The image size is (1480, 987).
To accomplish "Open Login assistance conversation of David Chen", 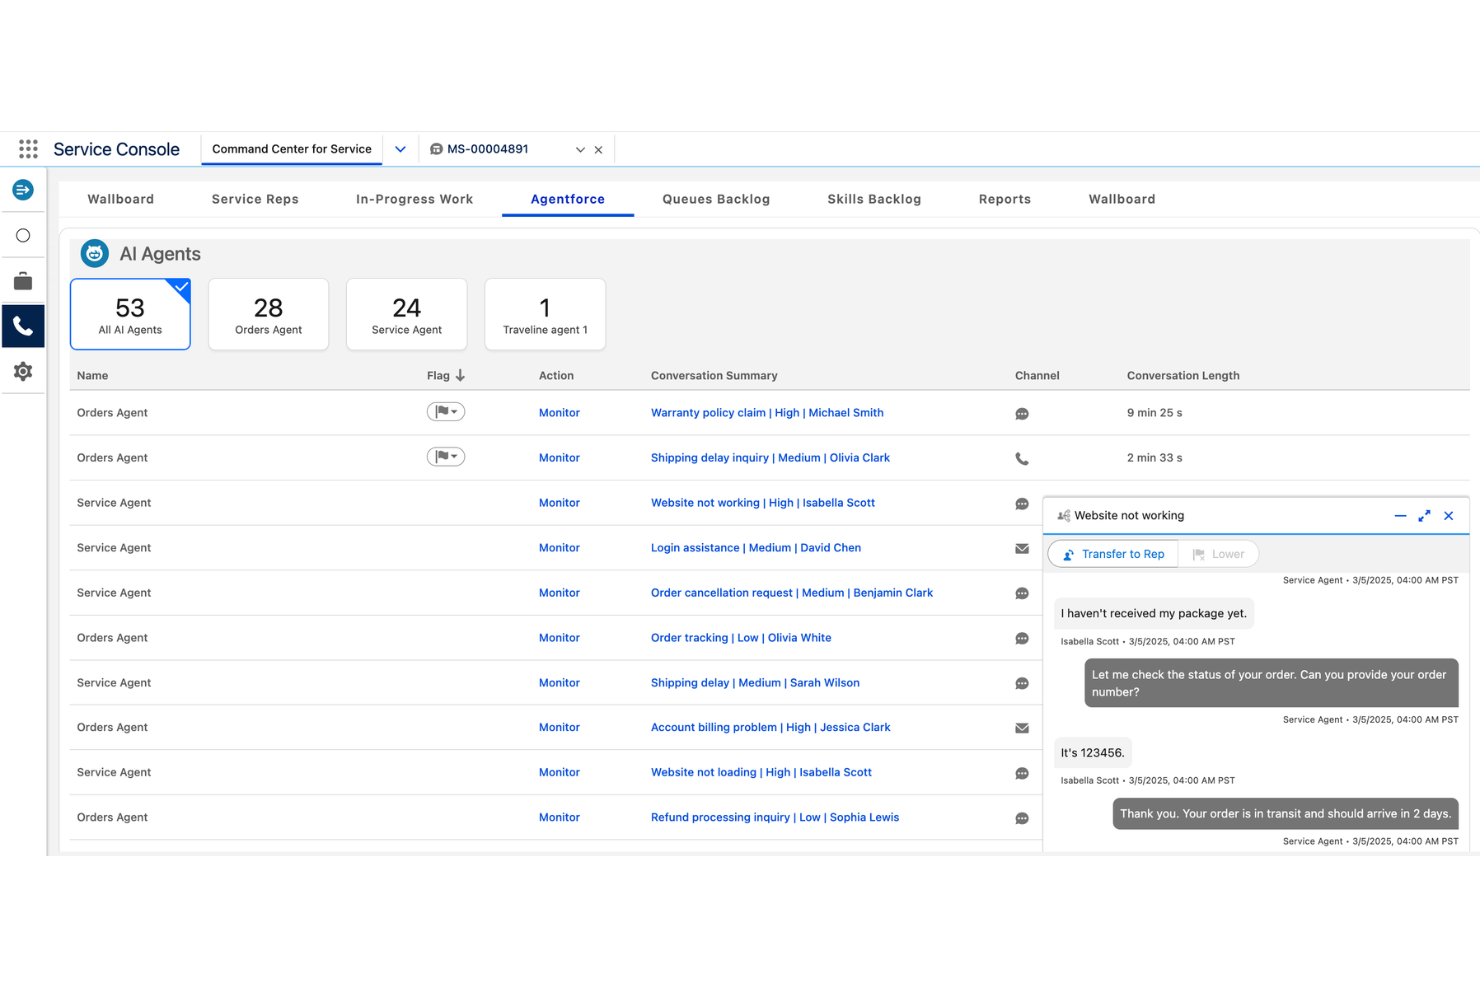I will click(756, 548).
